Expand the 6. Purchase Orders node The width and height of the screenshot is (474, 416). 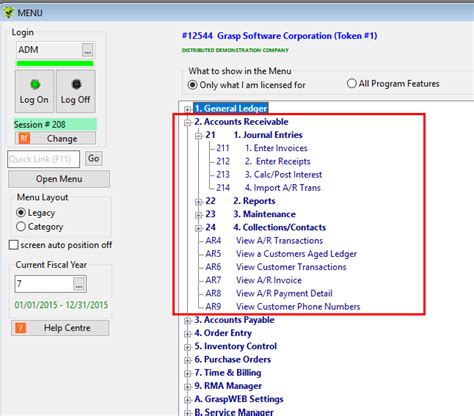point(187,360)
